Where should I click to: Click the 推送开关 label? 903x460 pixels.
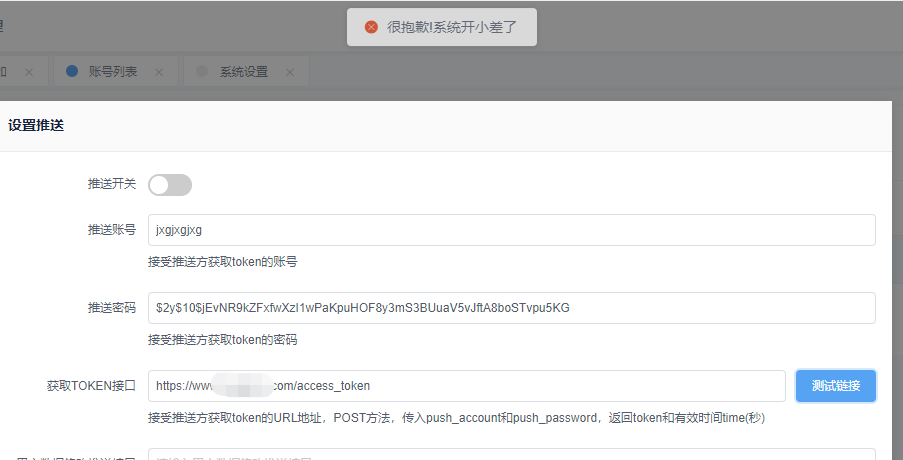(112, 184)
